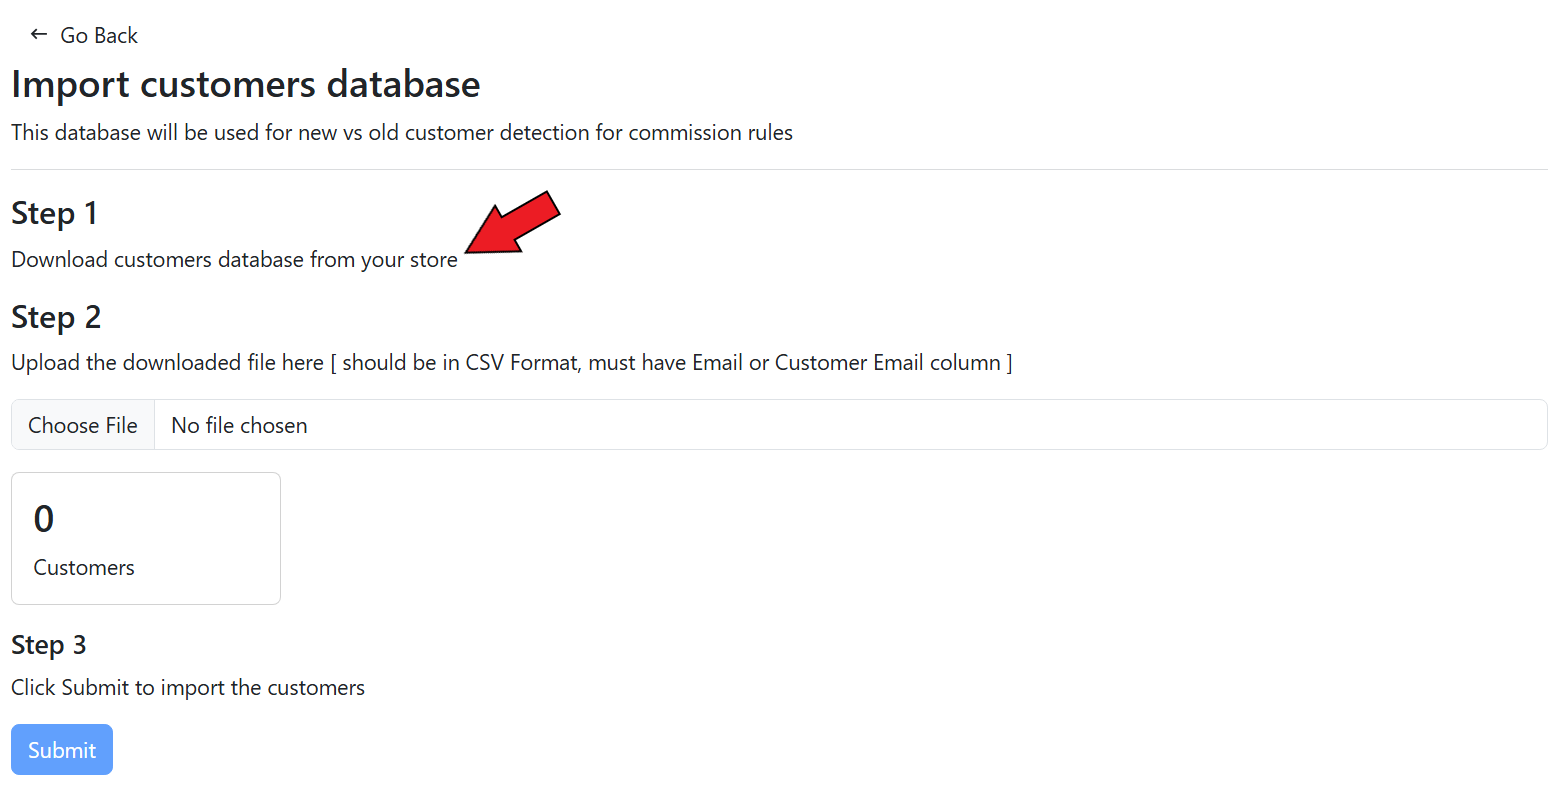Click the No file chosen field

[240, 426]
